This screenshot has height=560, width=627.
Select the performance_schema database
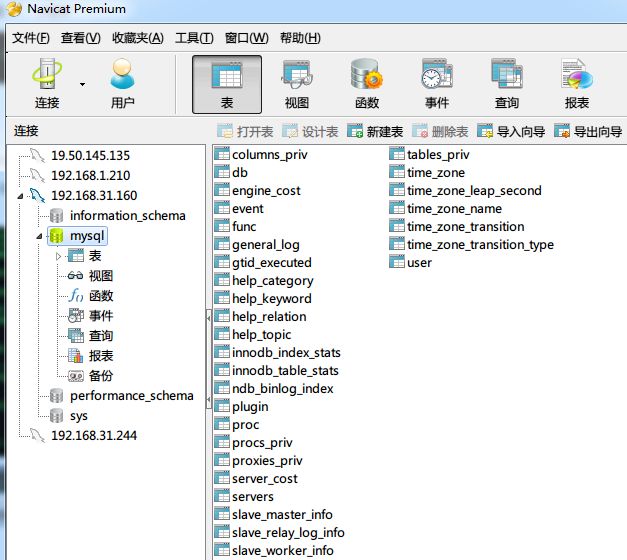coord(132,396)
